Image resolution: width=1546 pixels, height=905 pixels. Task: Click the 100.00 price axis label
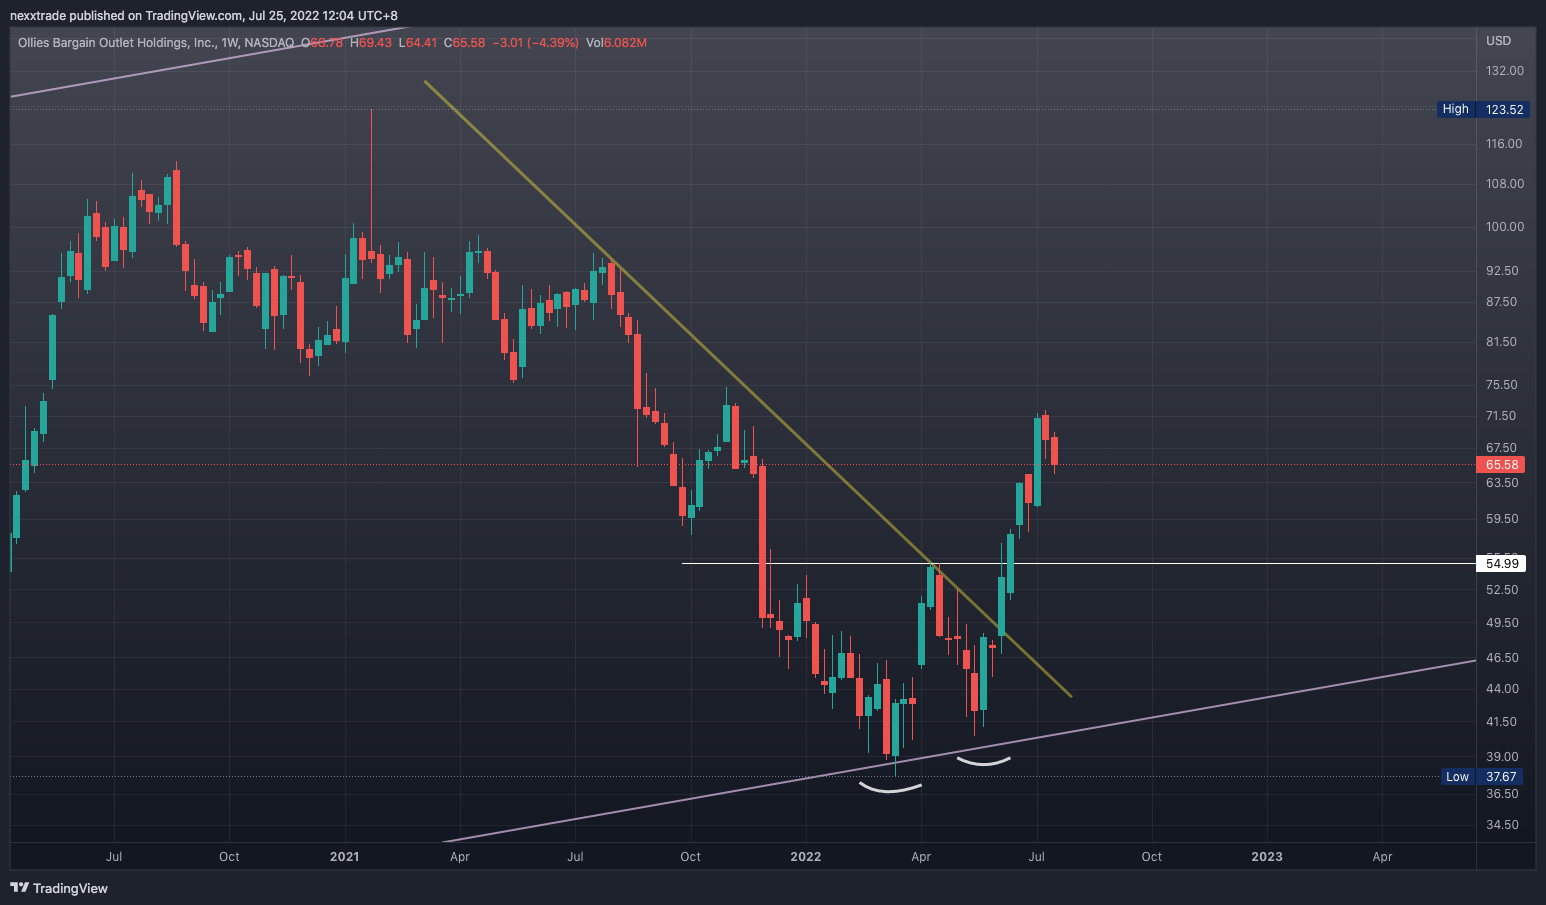pos(1505,227)
